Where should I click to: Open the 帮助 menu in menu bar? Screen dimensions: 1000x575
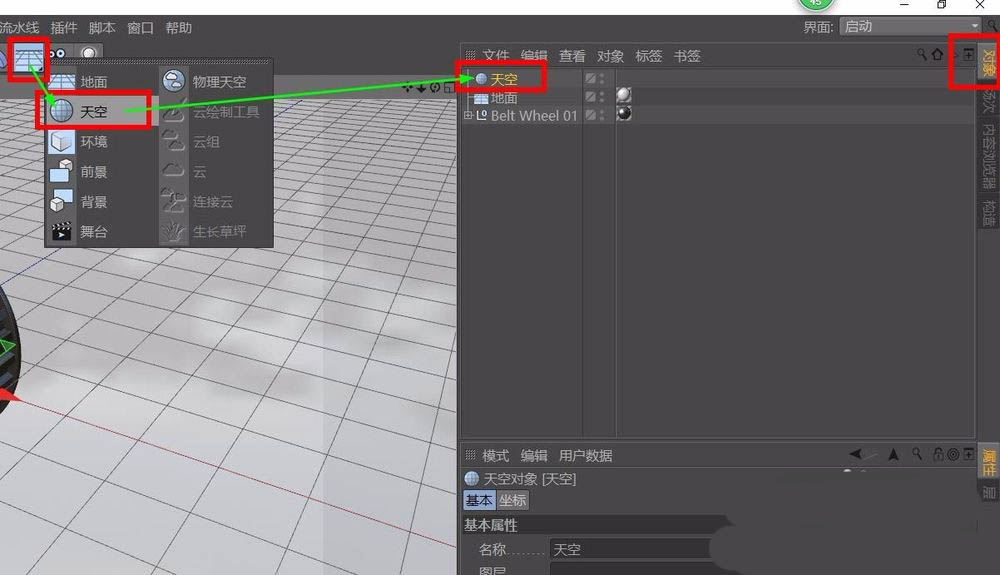pyautogui.click(x=178, y=28)
